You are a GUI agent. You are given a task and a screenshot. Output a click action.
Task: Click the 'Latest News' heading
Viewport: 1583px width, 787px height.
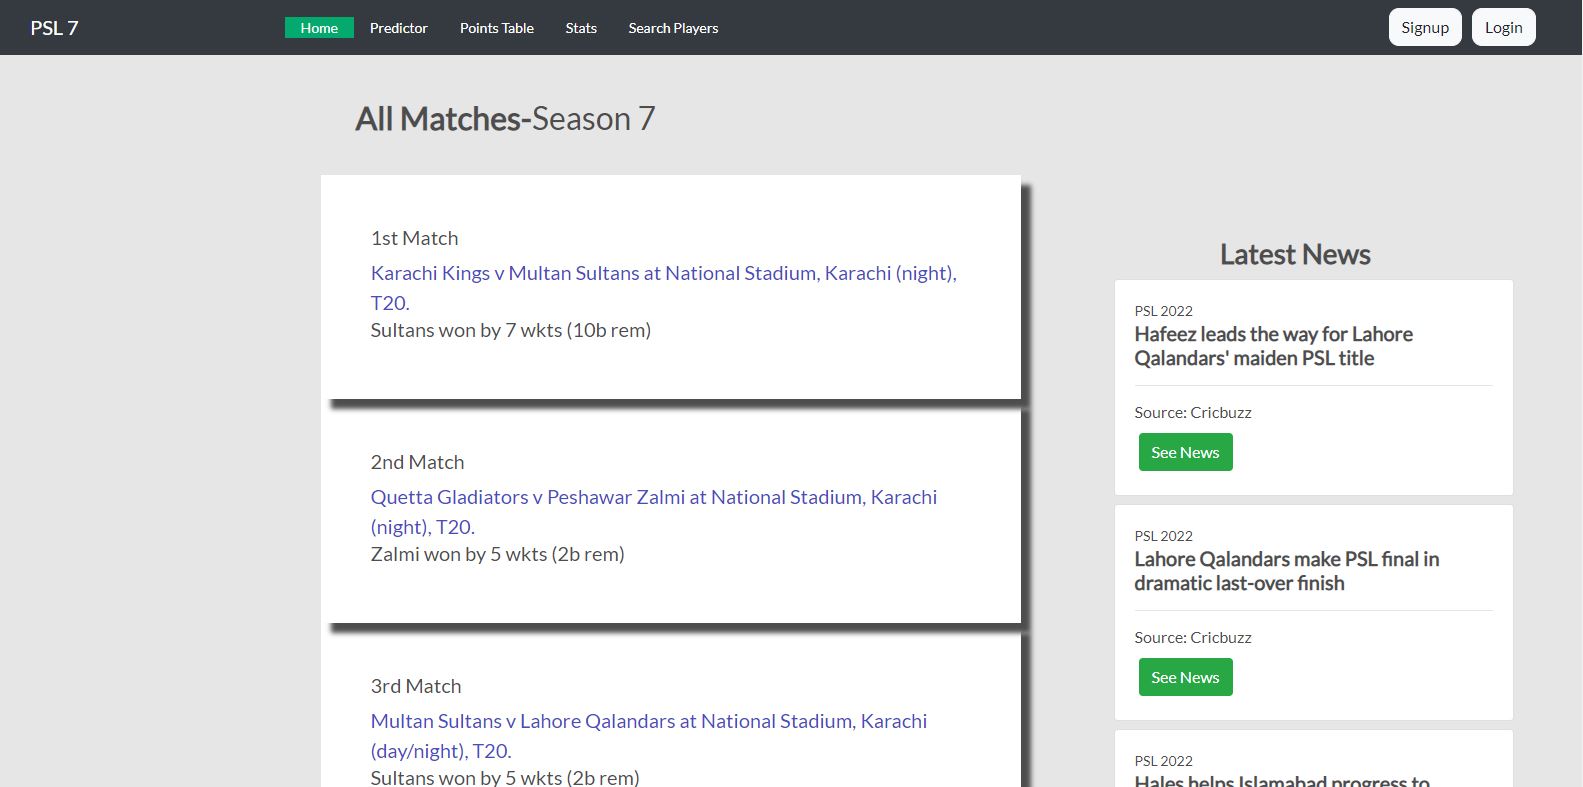click(1295, 254)
